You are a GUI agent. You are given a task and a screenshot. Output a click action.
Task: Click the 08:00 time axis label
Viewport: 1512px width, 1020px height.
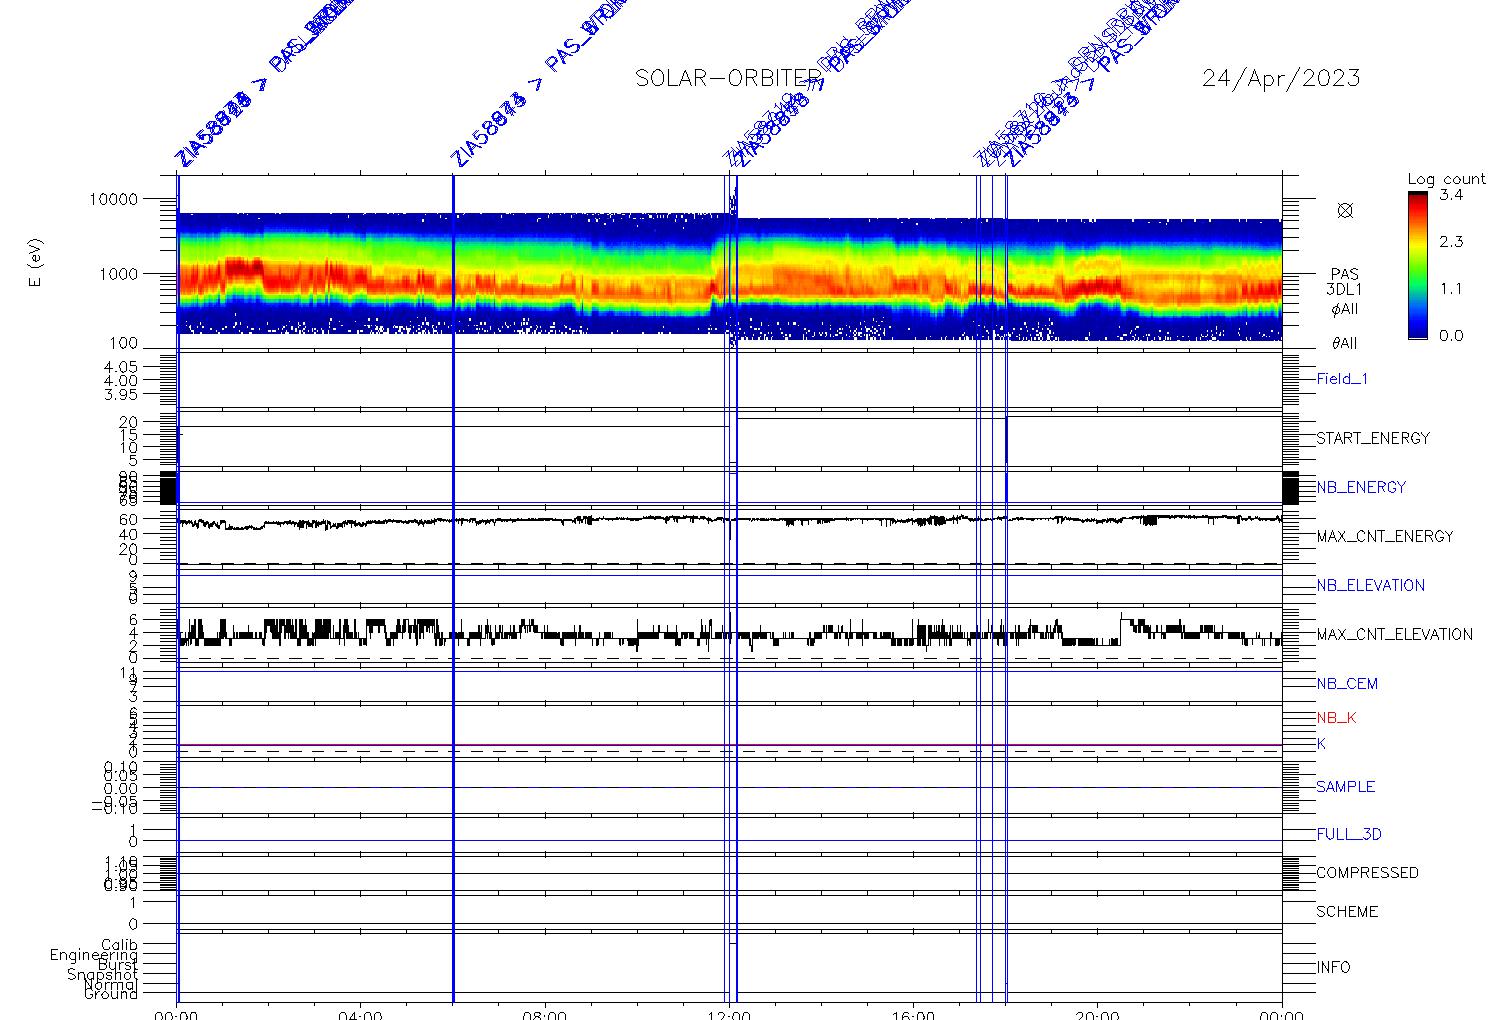[x=545, y=1014]
